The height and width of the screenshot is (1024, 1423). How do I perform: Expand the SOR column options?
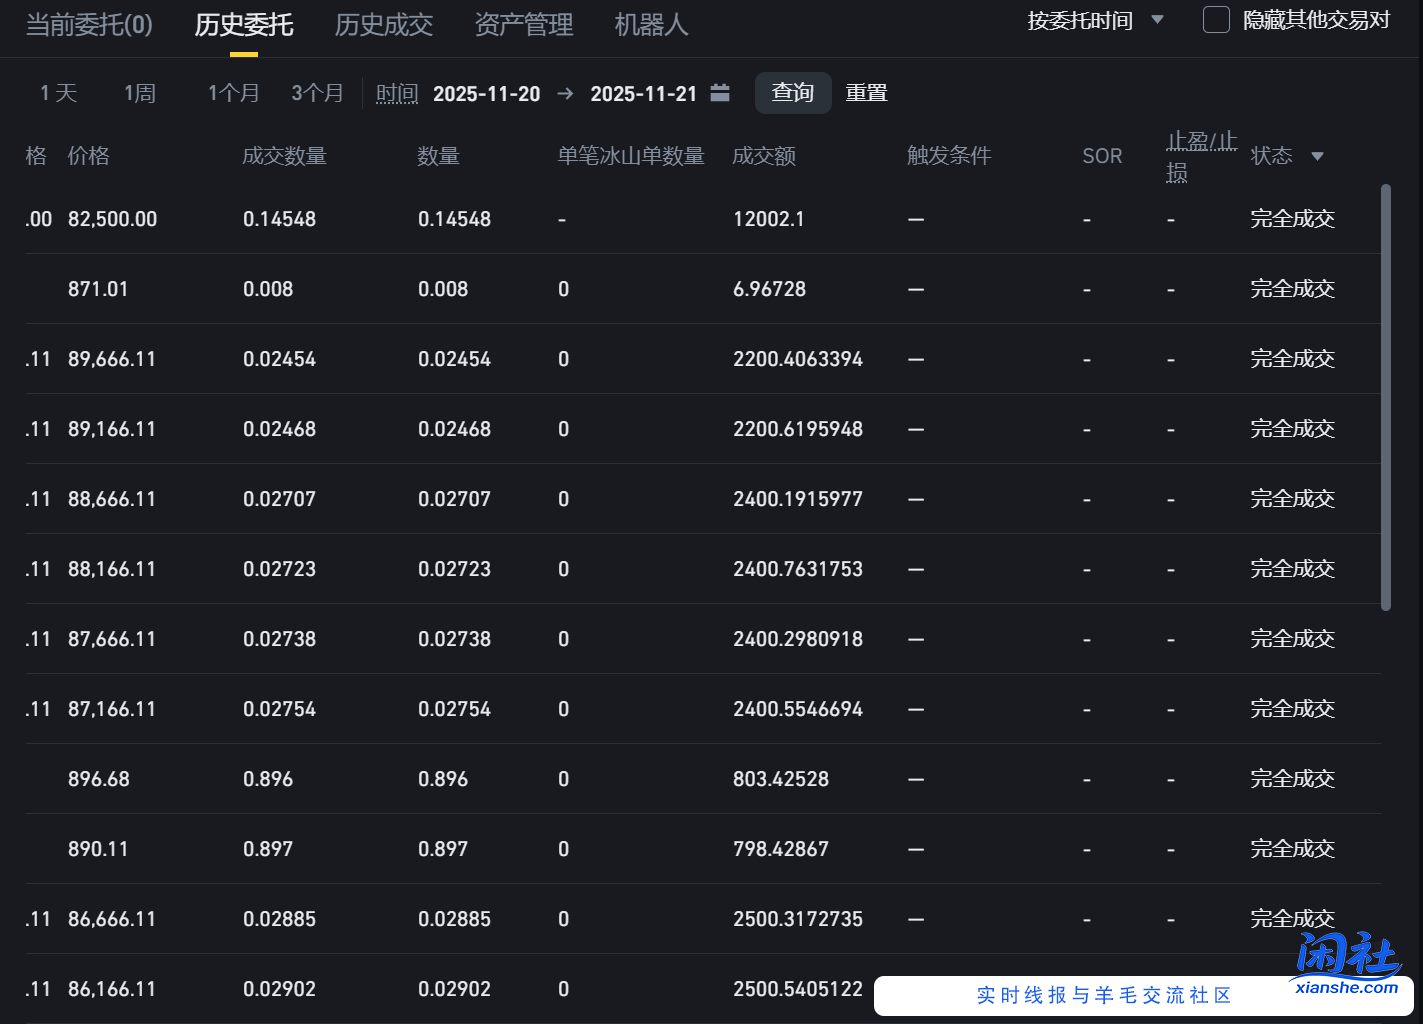point(1102,156)
